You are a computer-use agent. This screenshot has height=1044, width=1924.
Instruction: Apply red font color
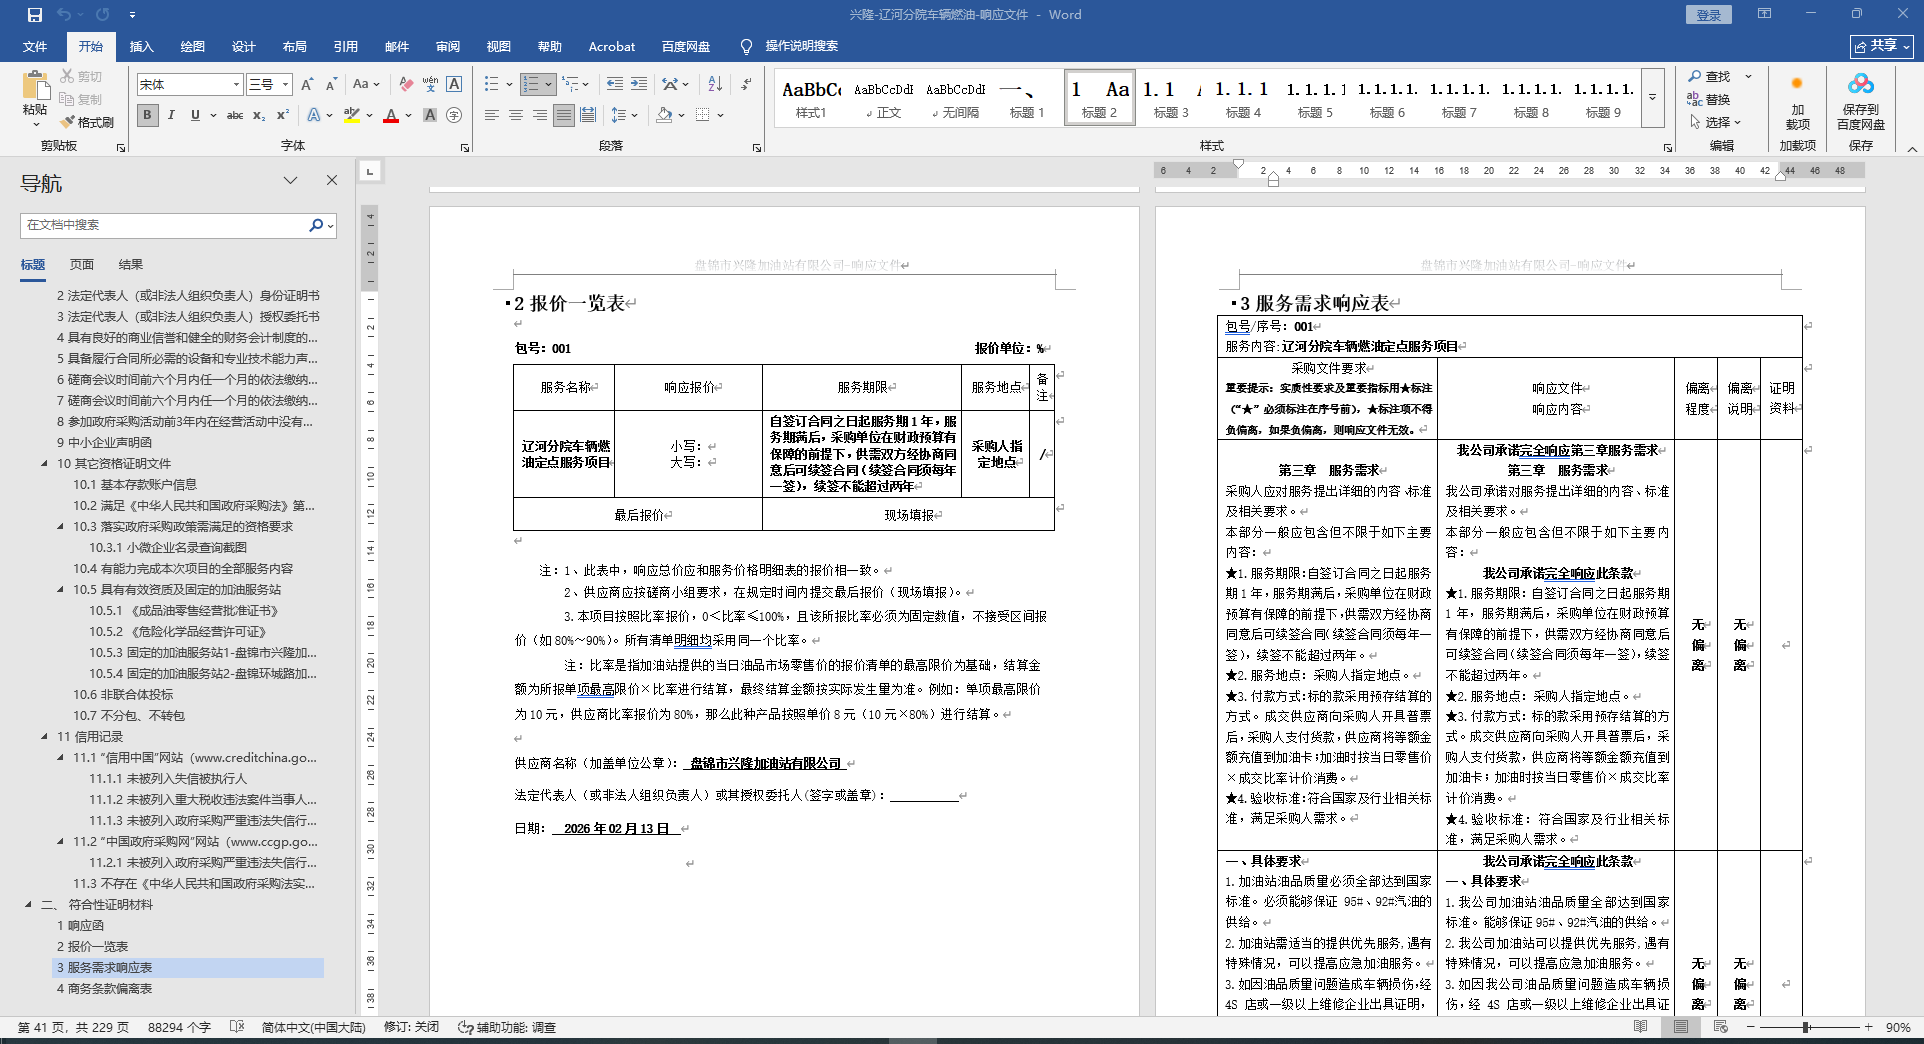[x=391, y=115]
